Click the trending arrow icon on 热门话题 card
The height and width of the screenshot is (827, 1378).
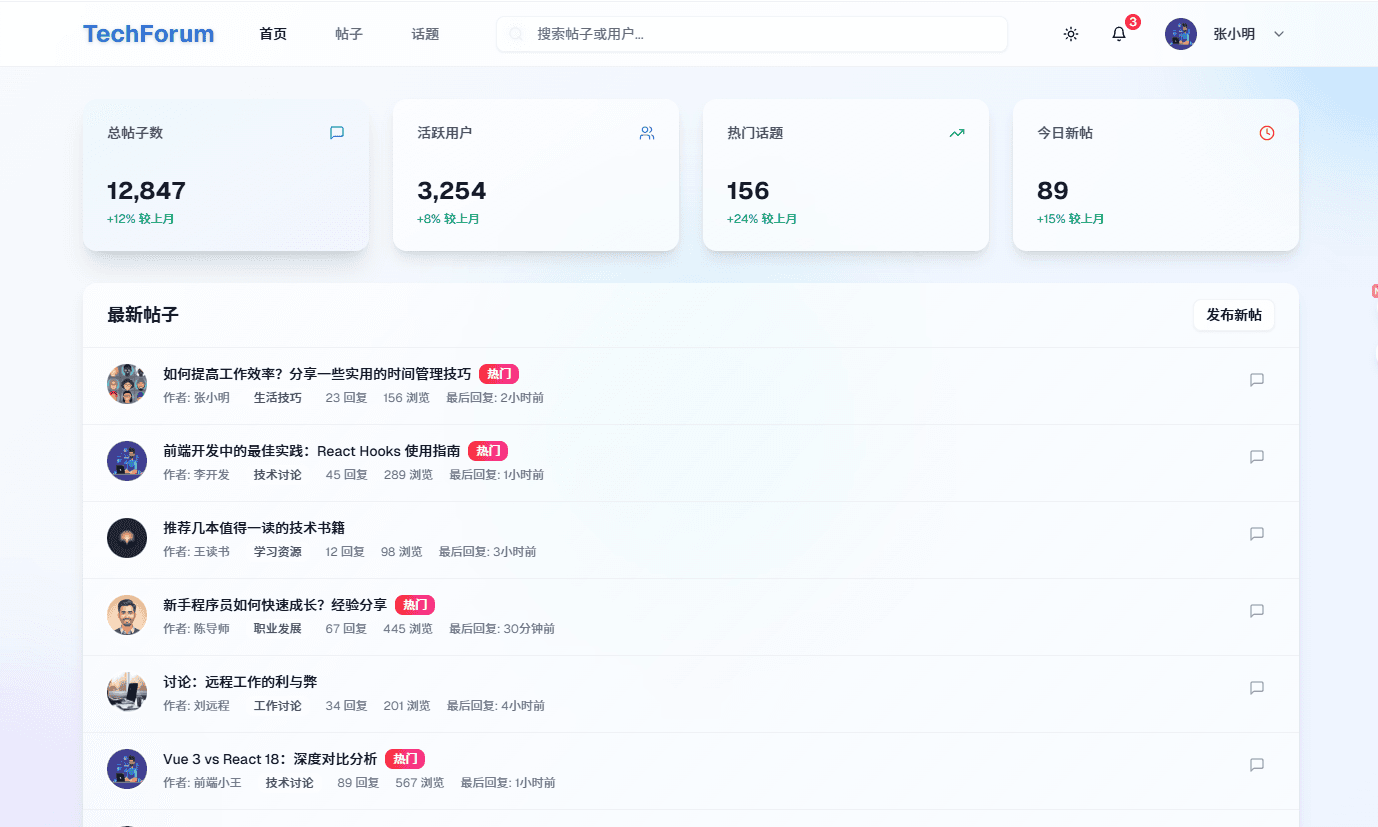click(x=957, y=132)
